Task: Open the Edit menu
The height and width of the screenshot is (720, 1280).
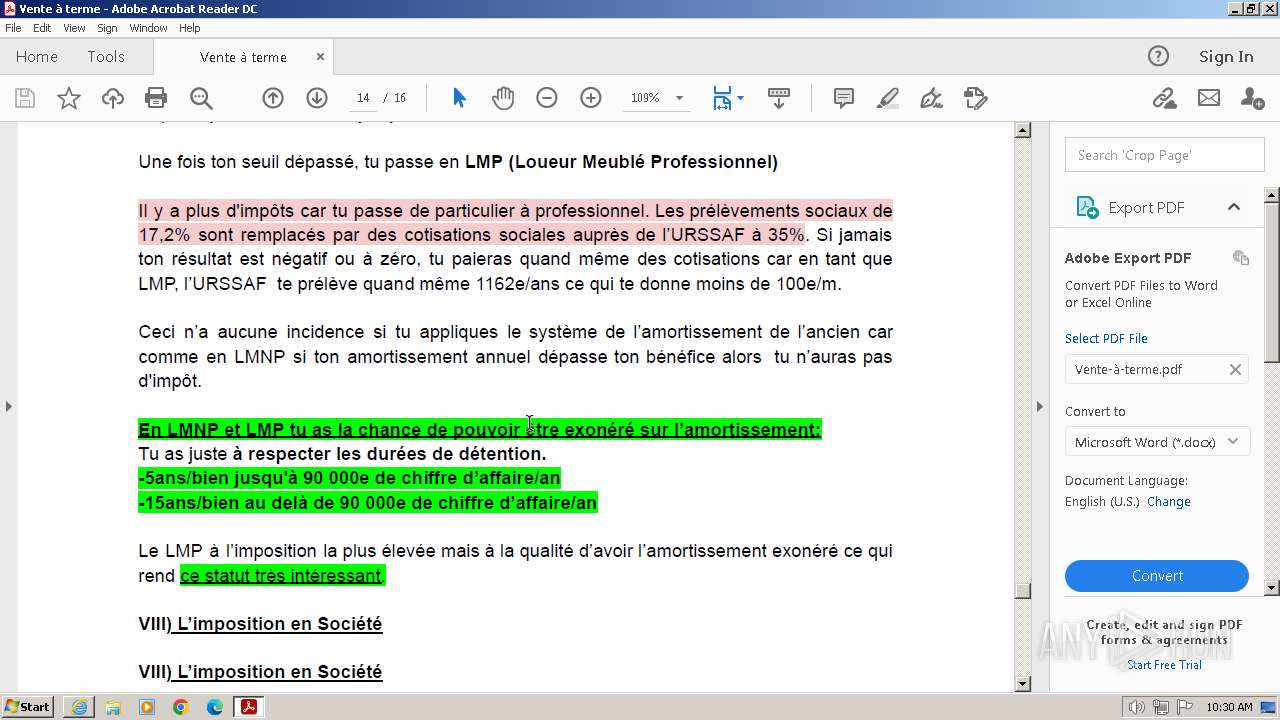Action: [42, 28]
